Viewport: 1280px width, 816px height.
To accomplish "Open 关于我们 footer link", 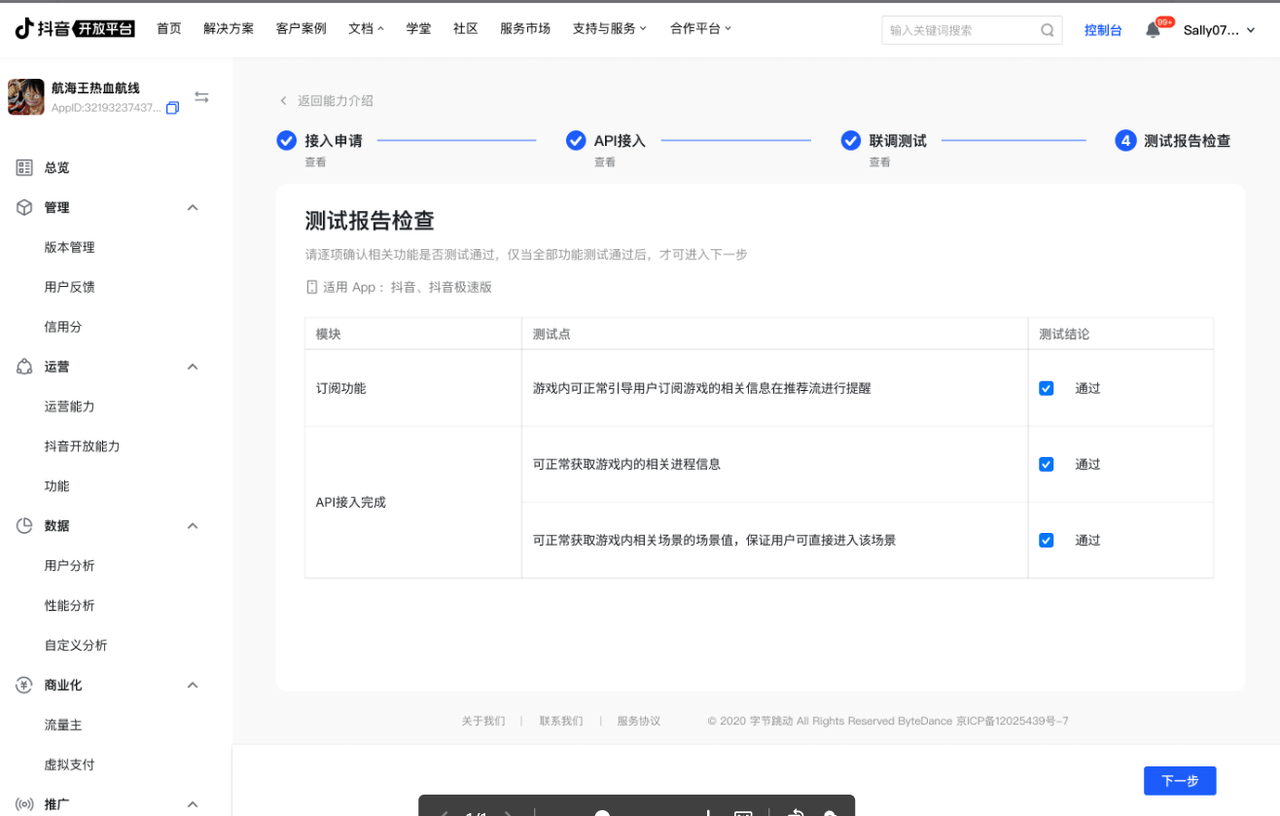I will point(483,721).
